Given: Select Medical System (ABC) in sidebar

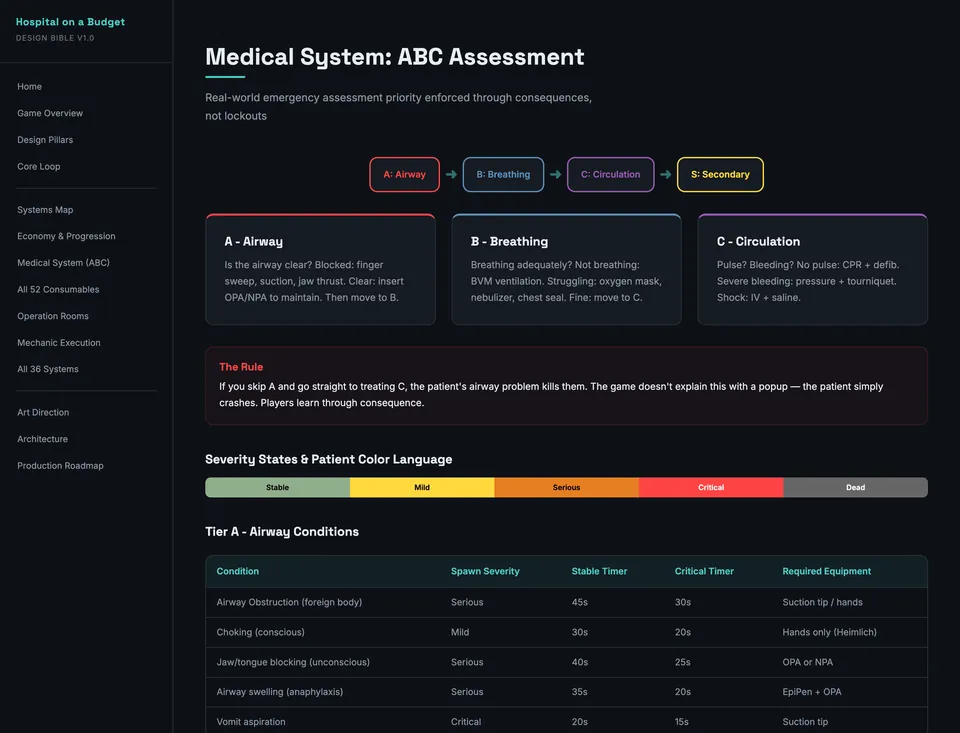Looking at the screenshot, I should (x=63, y=263).
